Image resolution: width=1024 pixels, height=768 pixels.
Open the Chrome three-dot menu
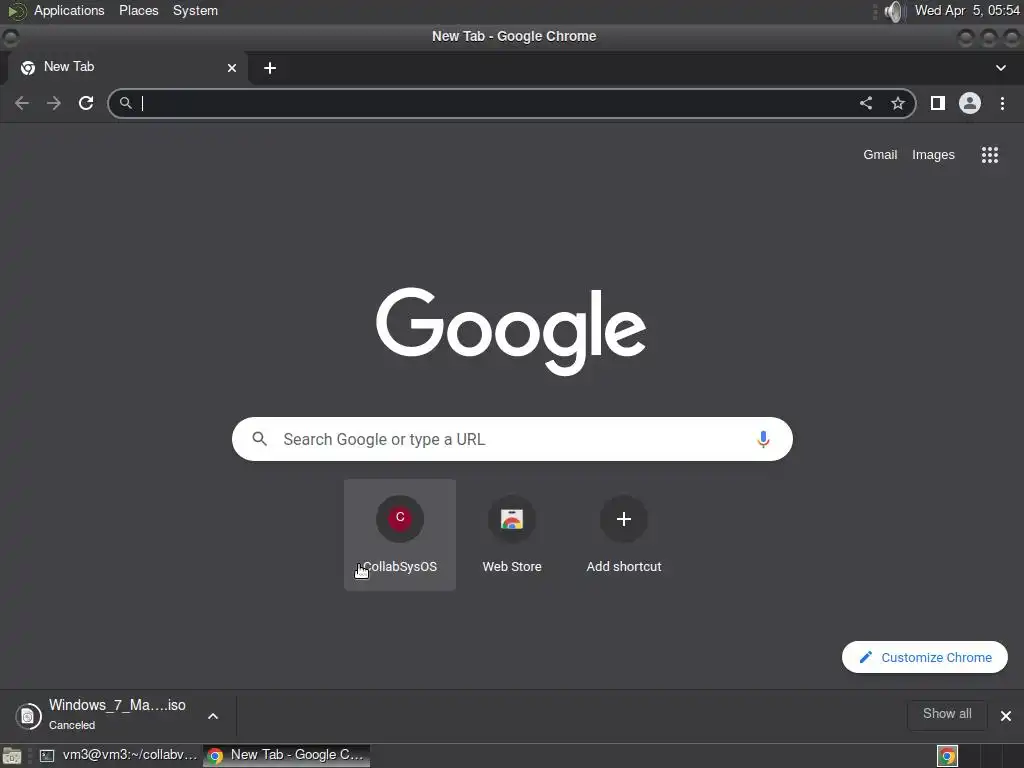[1002, 103]
